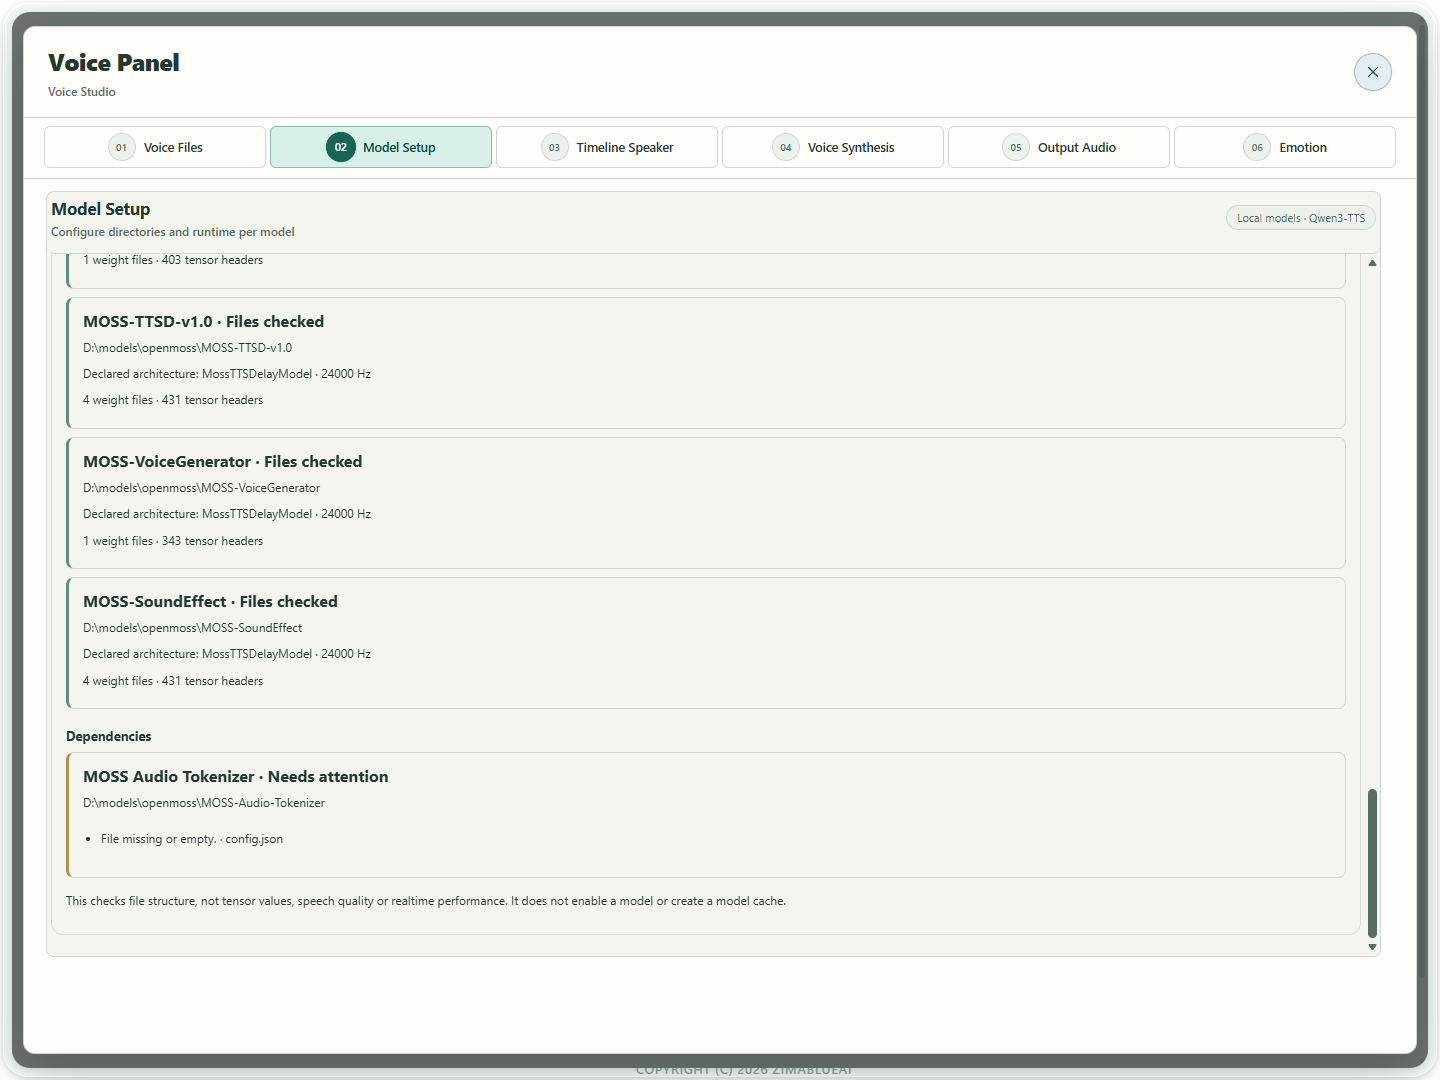Select the MOSS-TTSD-v1.0 · Files checked heading
Screen dimensions: 1440x1080
pos(203,322)
